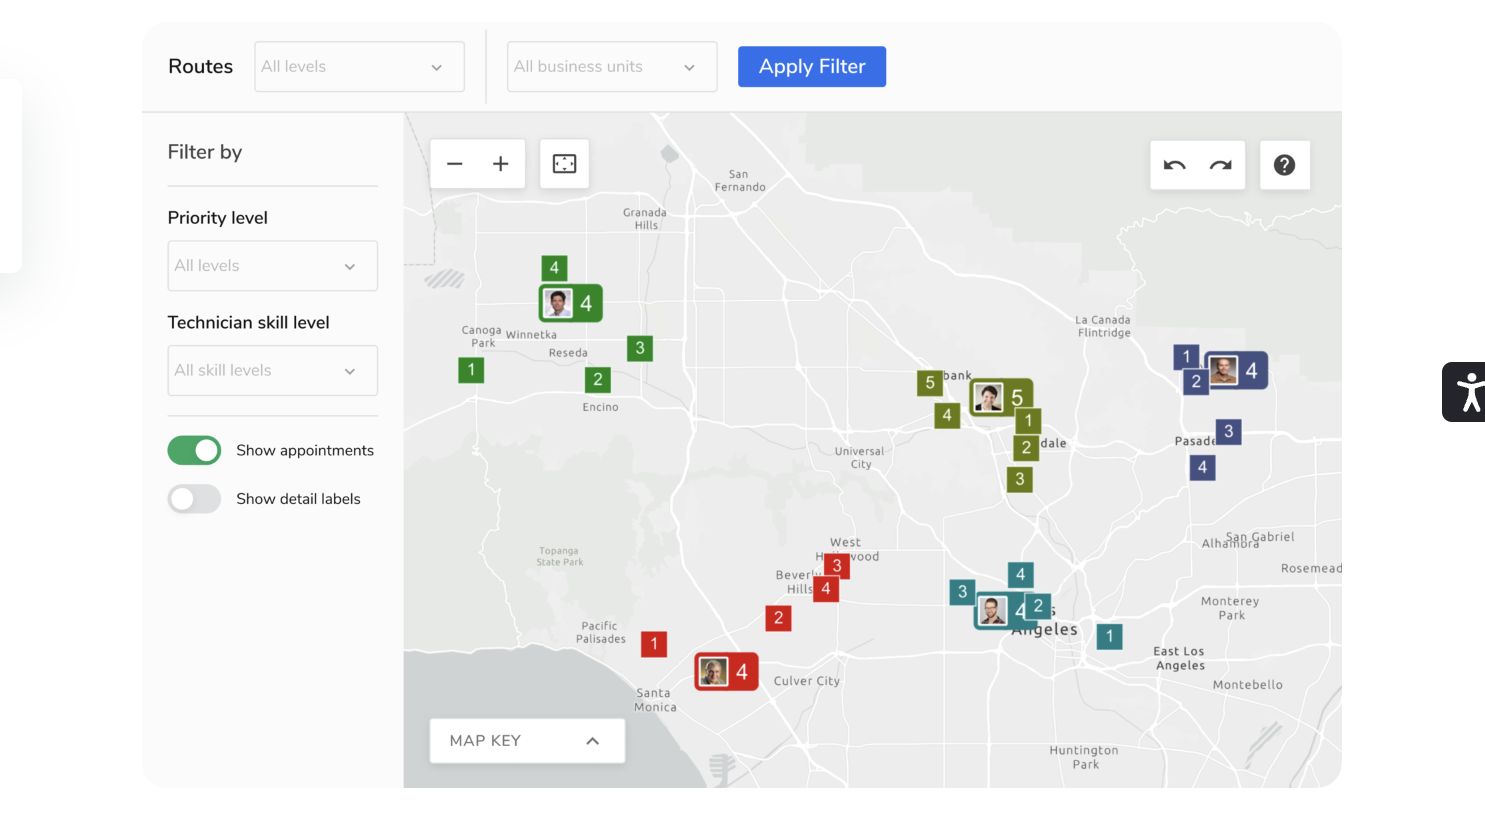Select the red technician photo marker near Santa Monica

click(x=727, y=672)
